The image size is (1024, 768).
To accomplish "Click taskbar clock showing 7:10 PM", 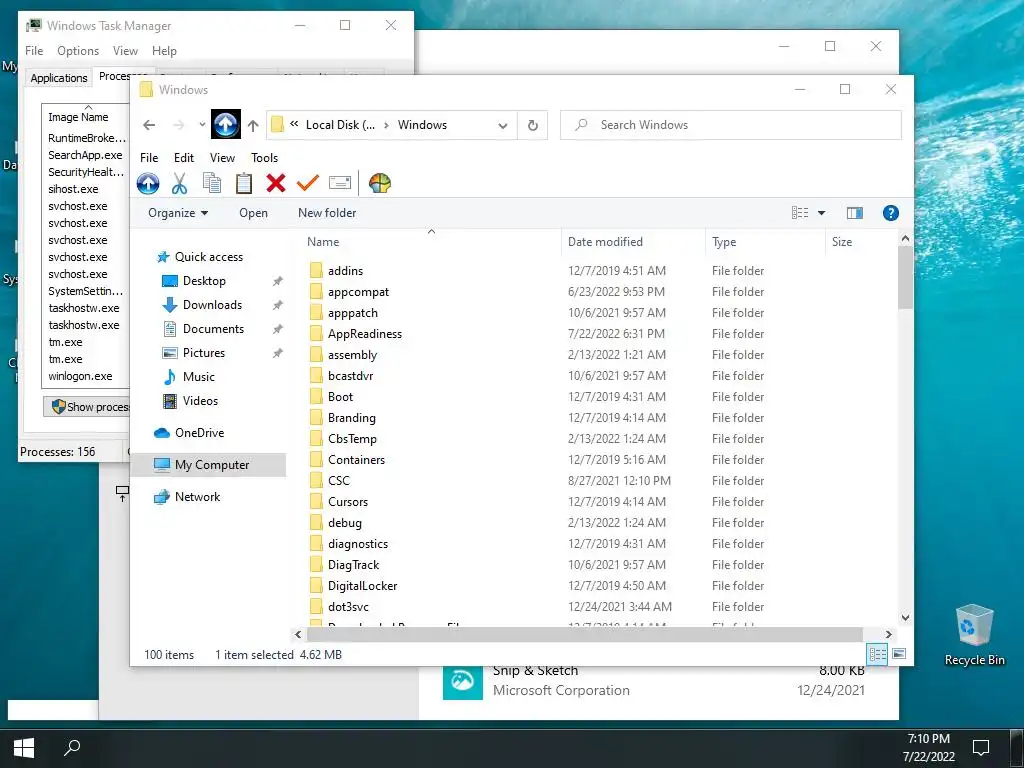I will coord(929,748).
